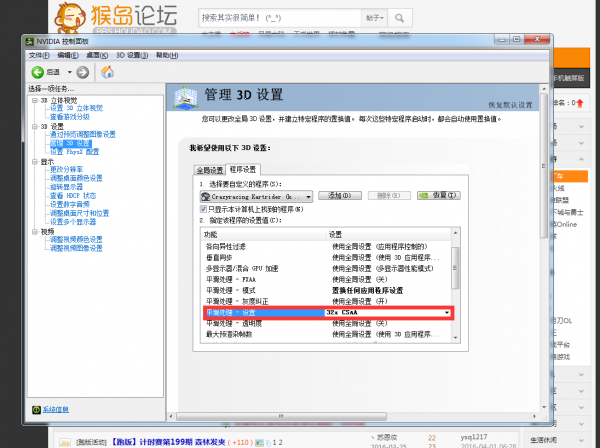
Task: Collapse the 显示 tree node
Action: click(35, 162)
